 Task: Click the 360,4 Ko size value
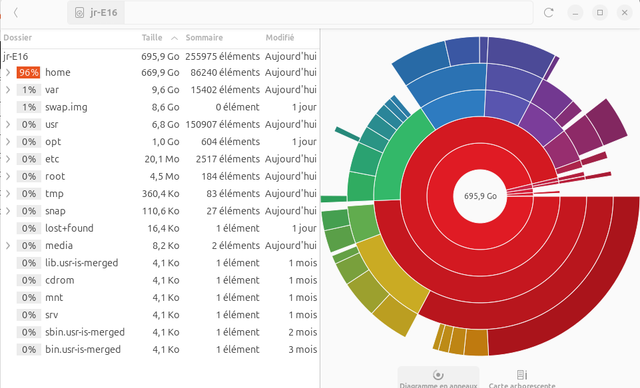coord(160,194)
